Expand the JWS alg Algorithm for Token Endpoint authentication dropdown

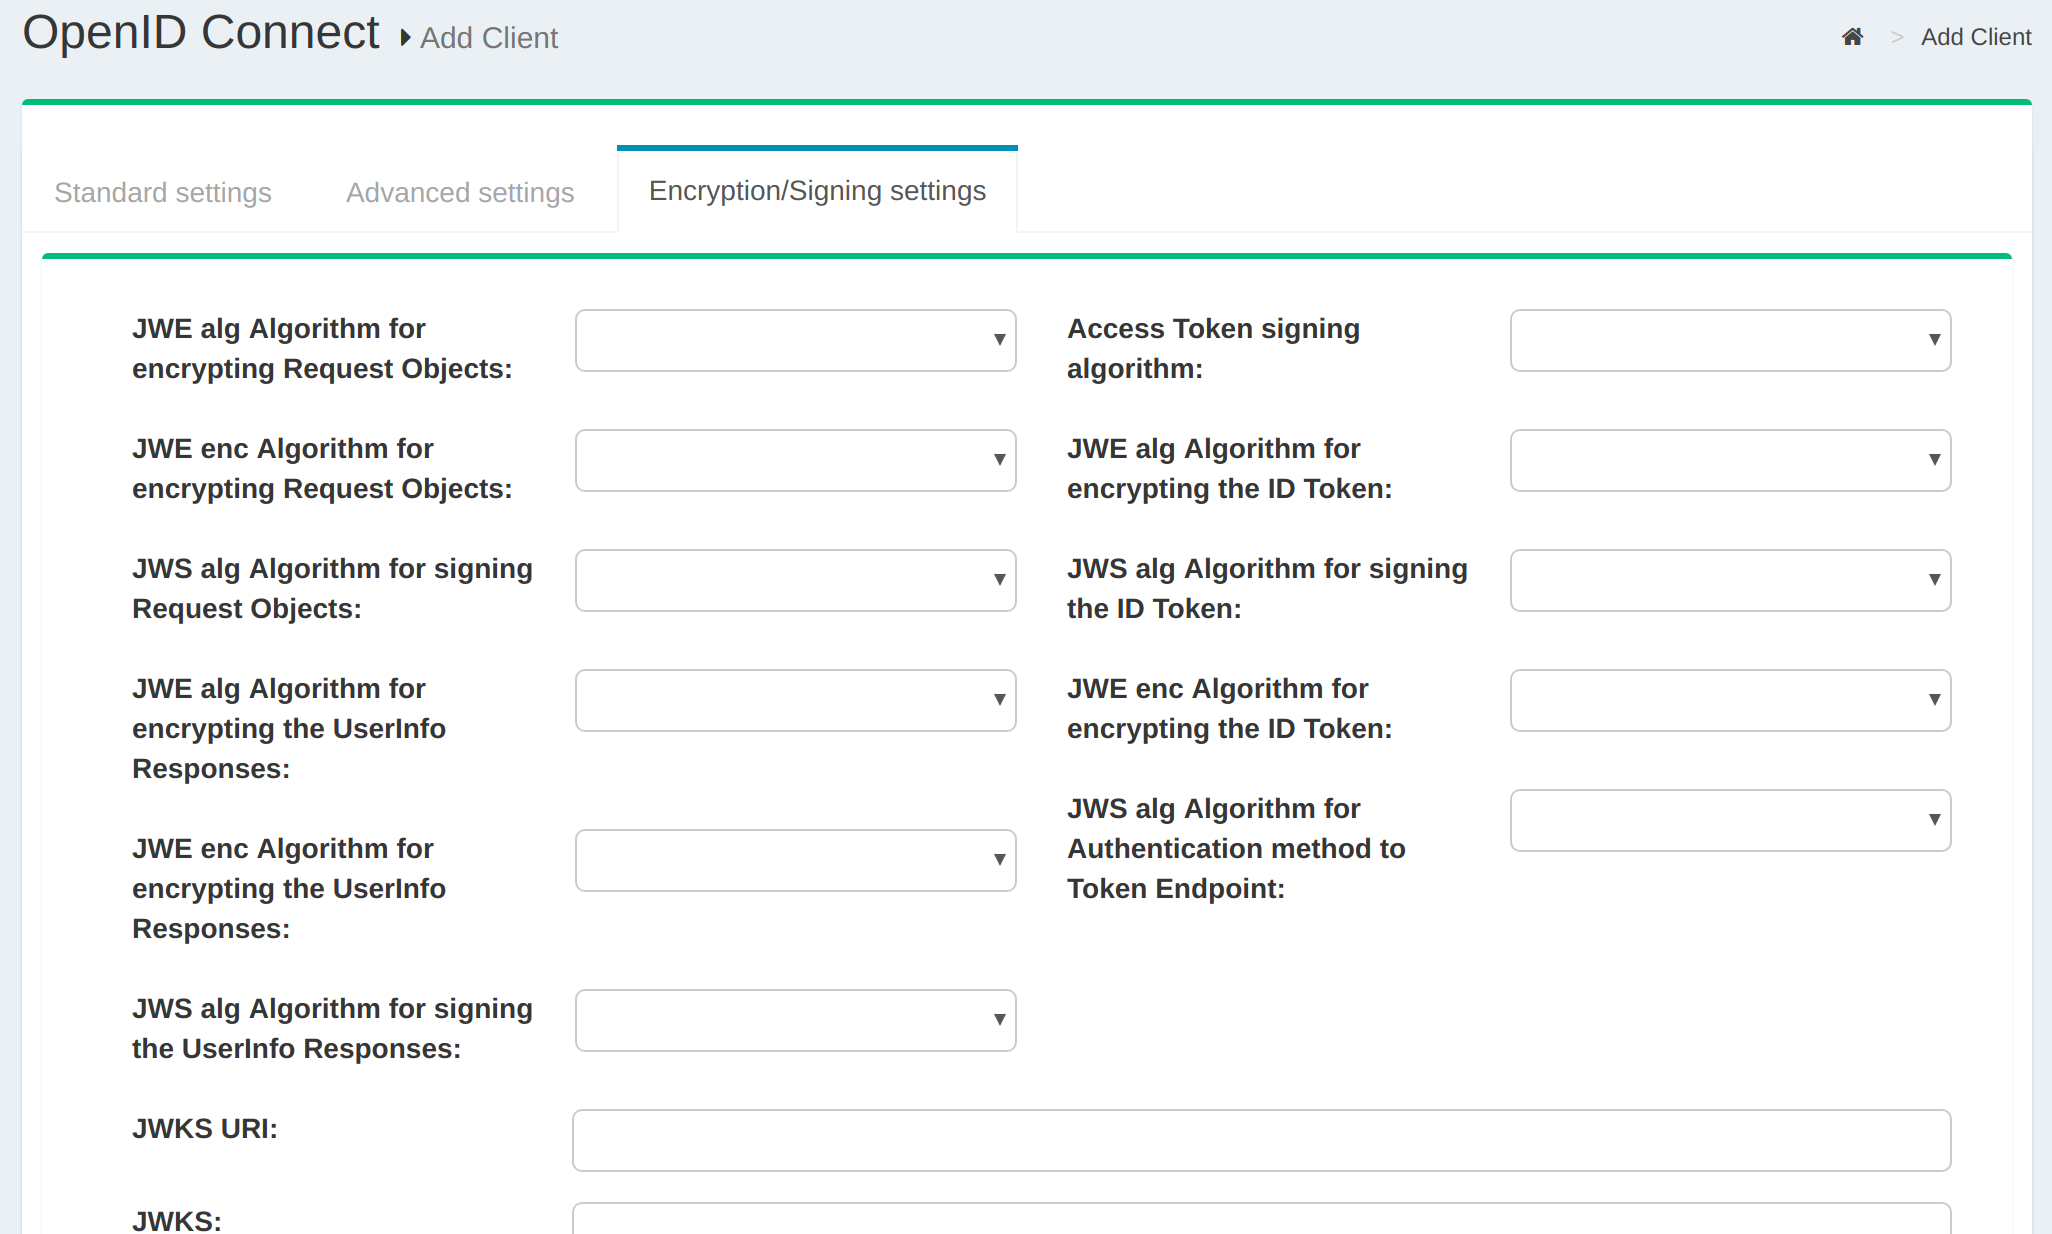tap(1729, 820)
